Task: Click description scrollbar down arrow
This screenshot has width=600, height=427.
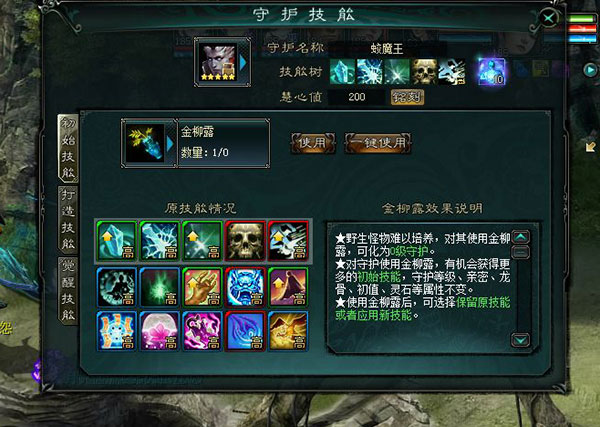Action: (521, 340)
